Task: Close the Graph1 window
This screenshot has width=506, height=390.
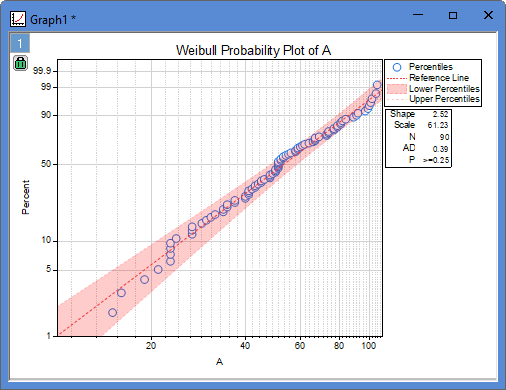Action: [488, 15]
